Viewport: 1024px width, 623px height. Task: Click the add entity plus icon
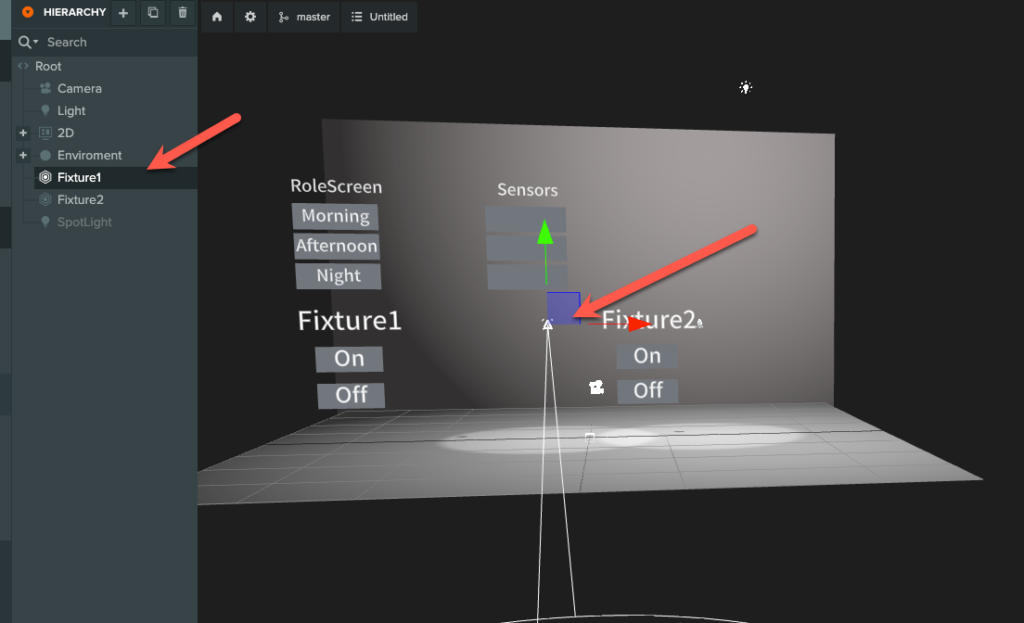pyautogui.click(x=123, y=13)
